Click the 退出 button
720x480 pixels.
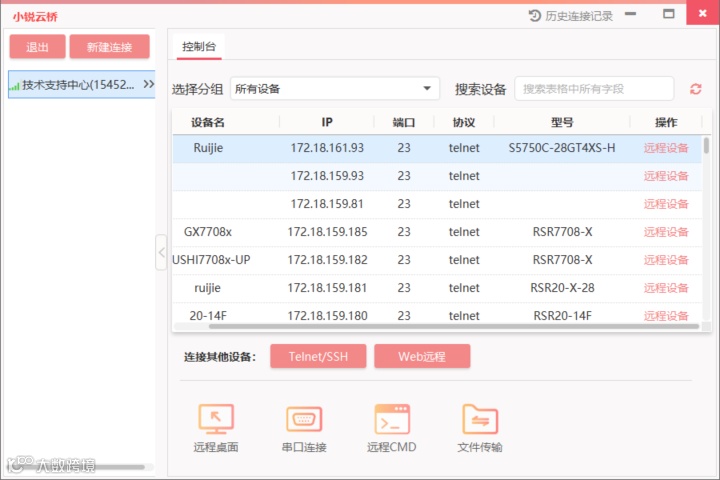(38, 47)
